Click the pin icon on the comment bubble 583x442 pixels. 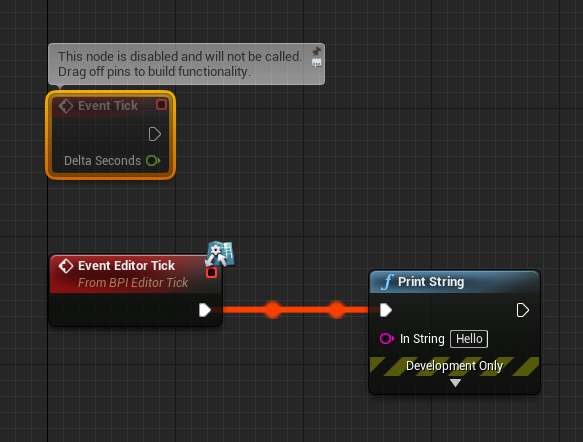316,51
